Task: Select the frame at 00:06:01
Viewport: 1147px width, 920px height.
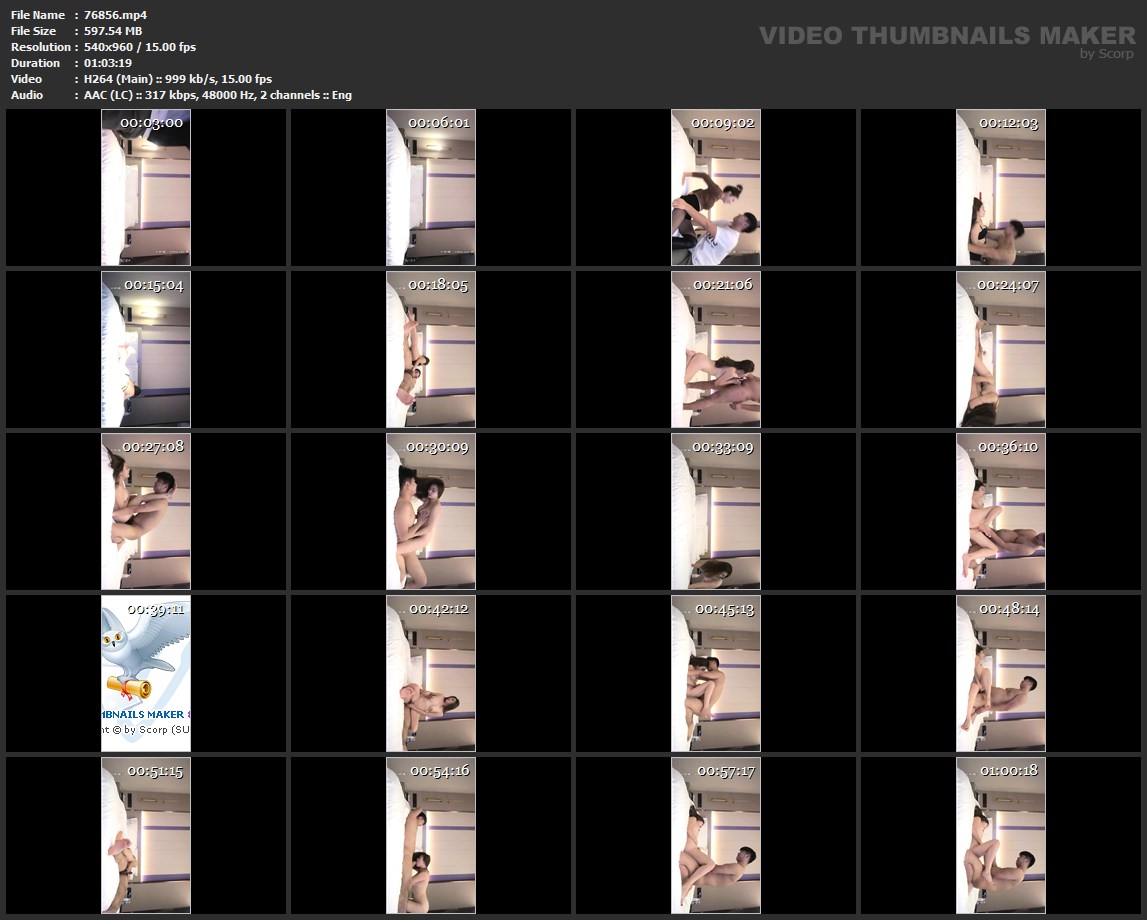Action: tap(431, 188)
